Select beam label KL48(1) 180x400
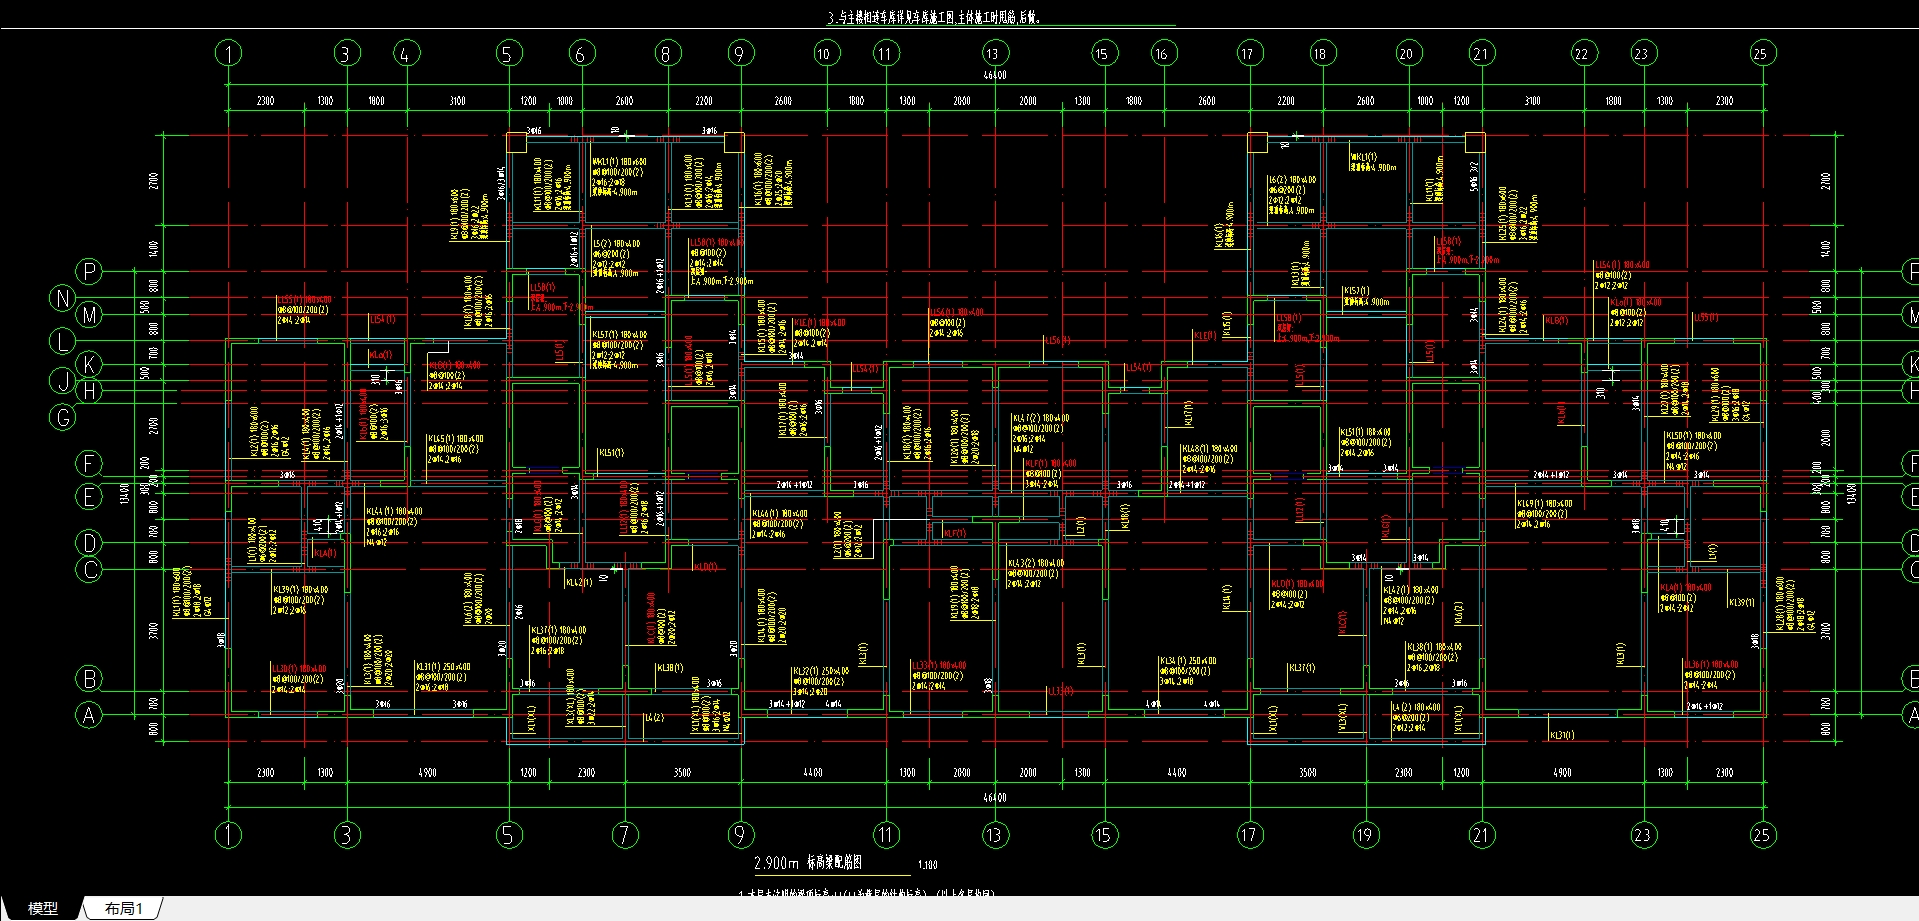The image size is (1919, 921). pyautogui.click(x=1210, y=449)
